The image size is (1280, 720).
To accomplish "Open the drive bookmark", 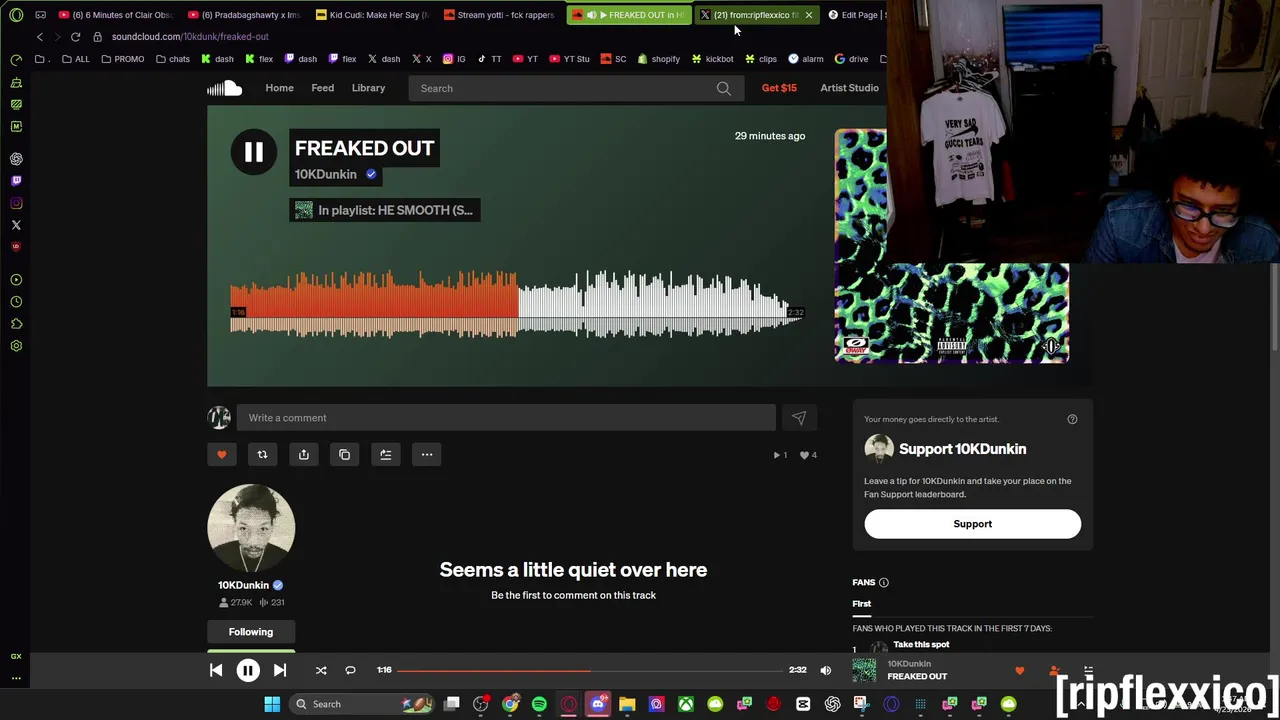I will (x=851, y=59).
